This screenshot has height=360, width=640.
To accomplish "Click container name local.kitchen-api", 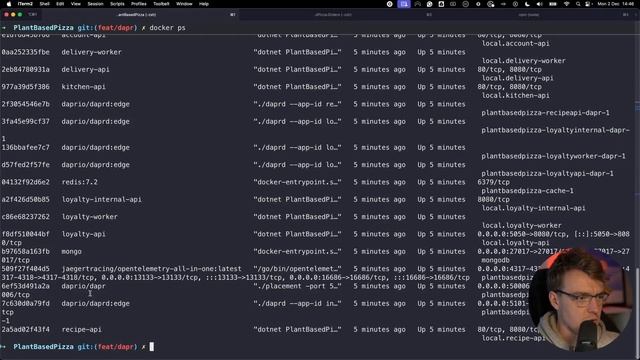I will [x=516, y=96].
